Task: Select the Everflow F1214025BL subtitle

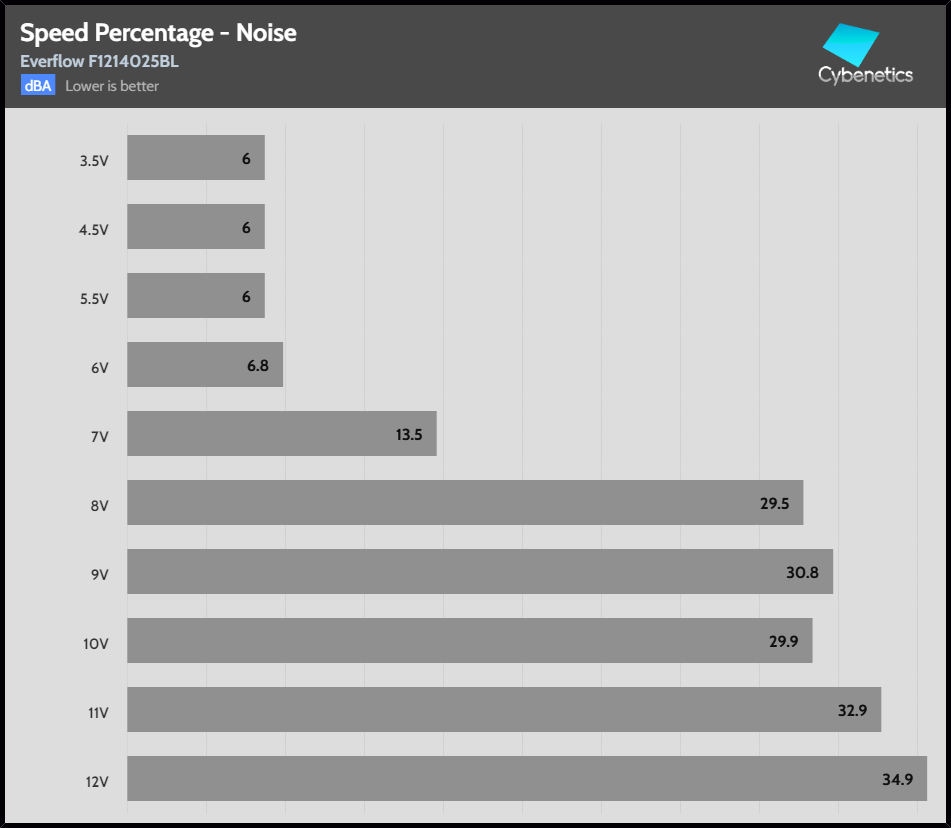Action: tap(99, 61)
